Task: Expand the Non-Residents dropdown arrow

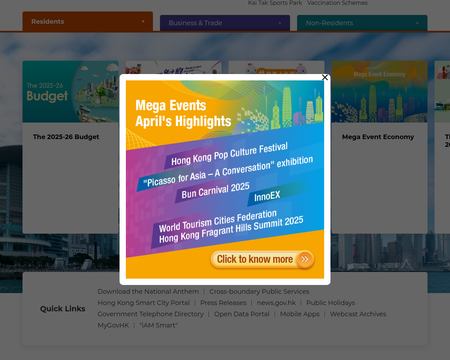Action: coord(417,23)
